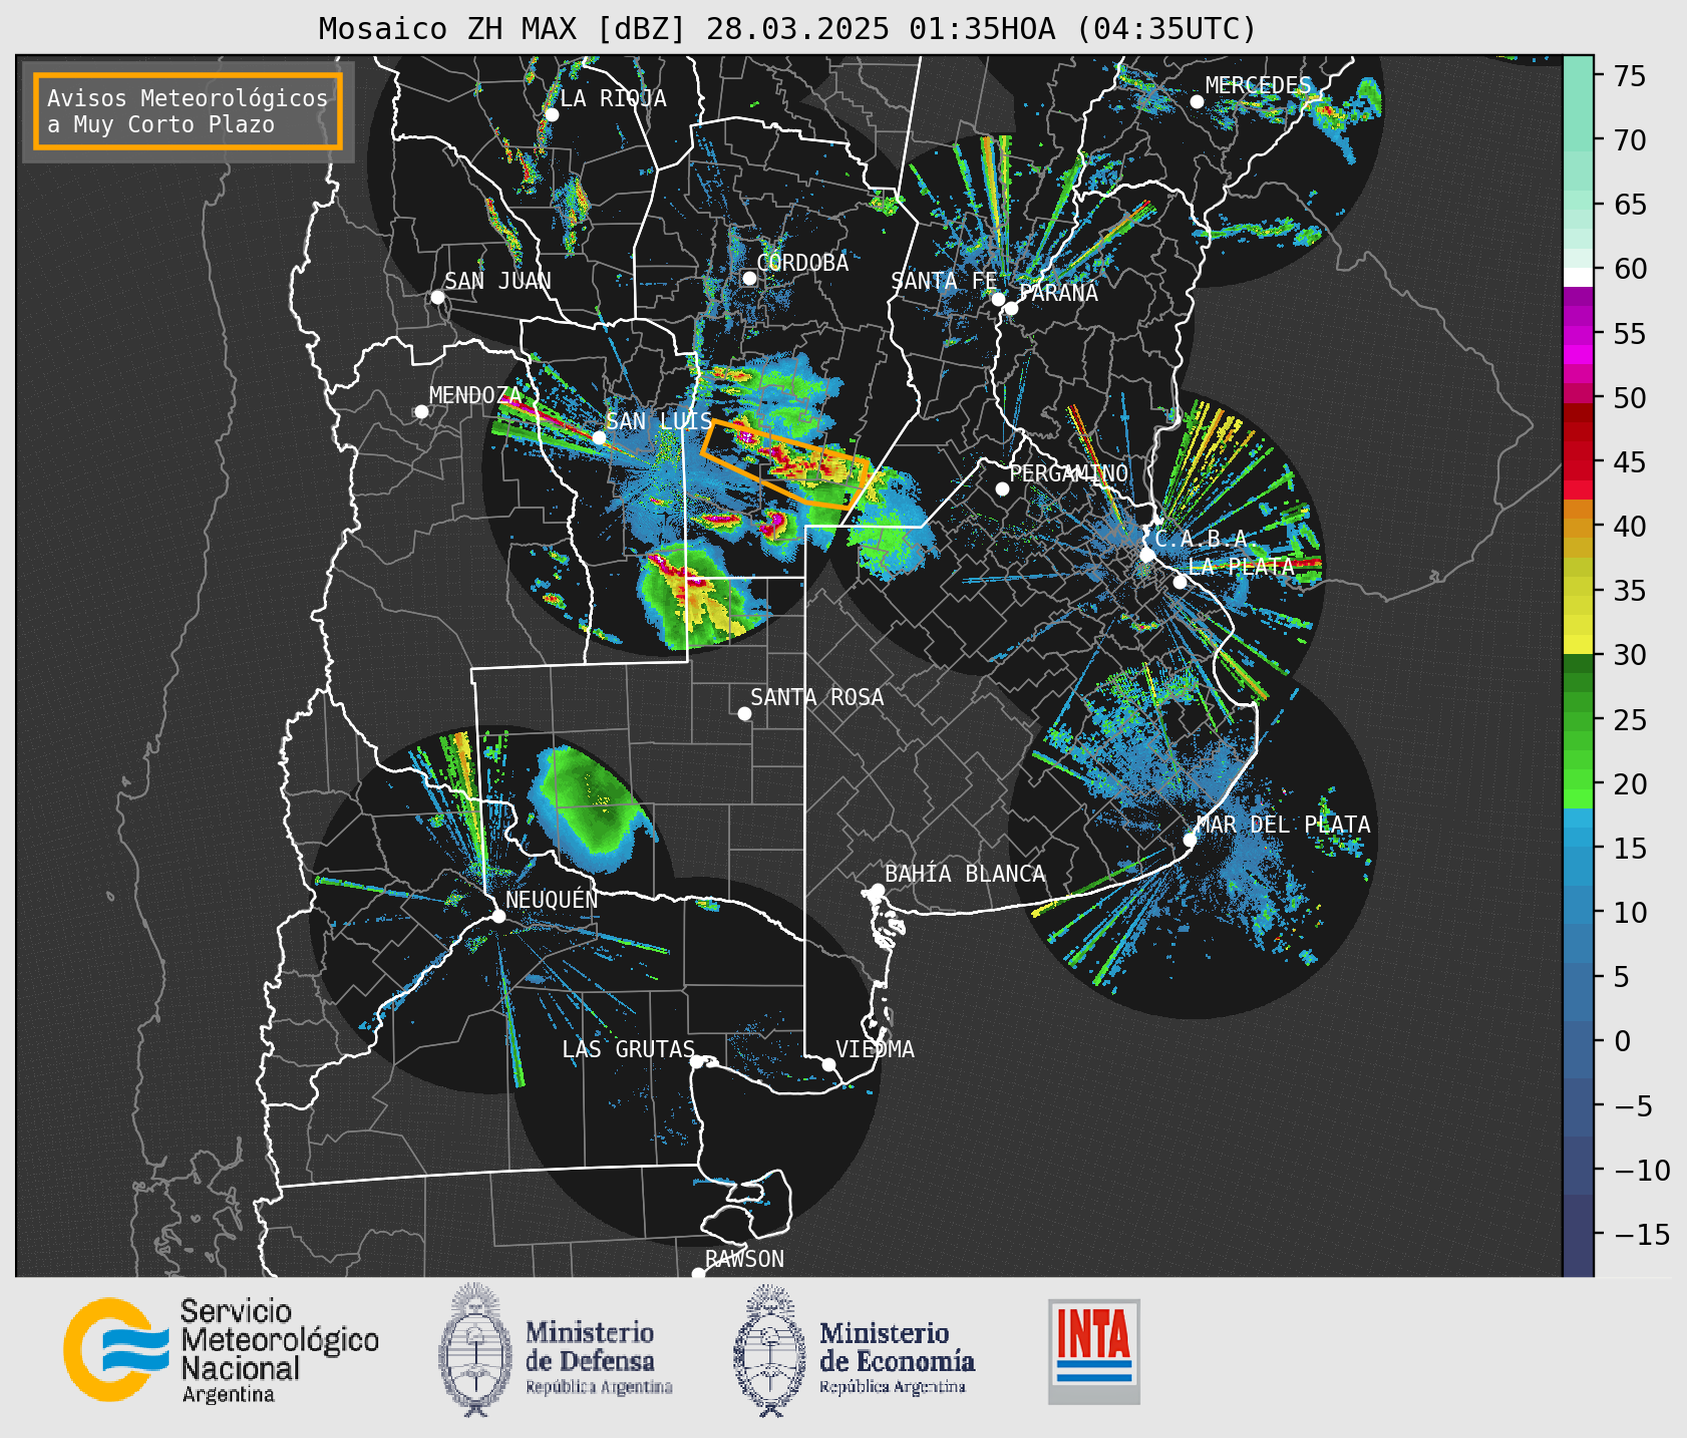
Task: Click the PERGAMINO city label
Action: click(1069, 473)
